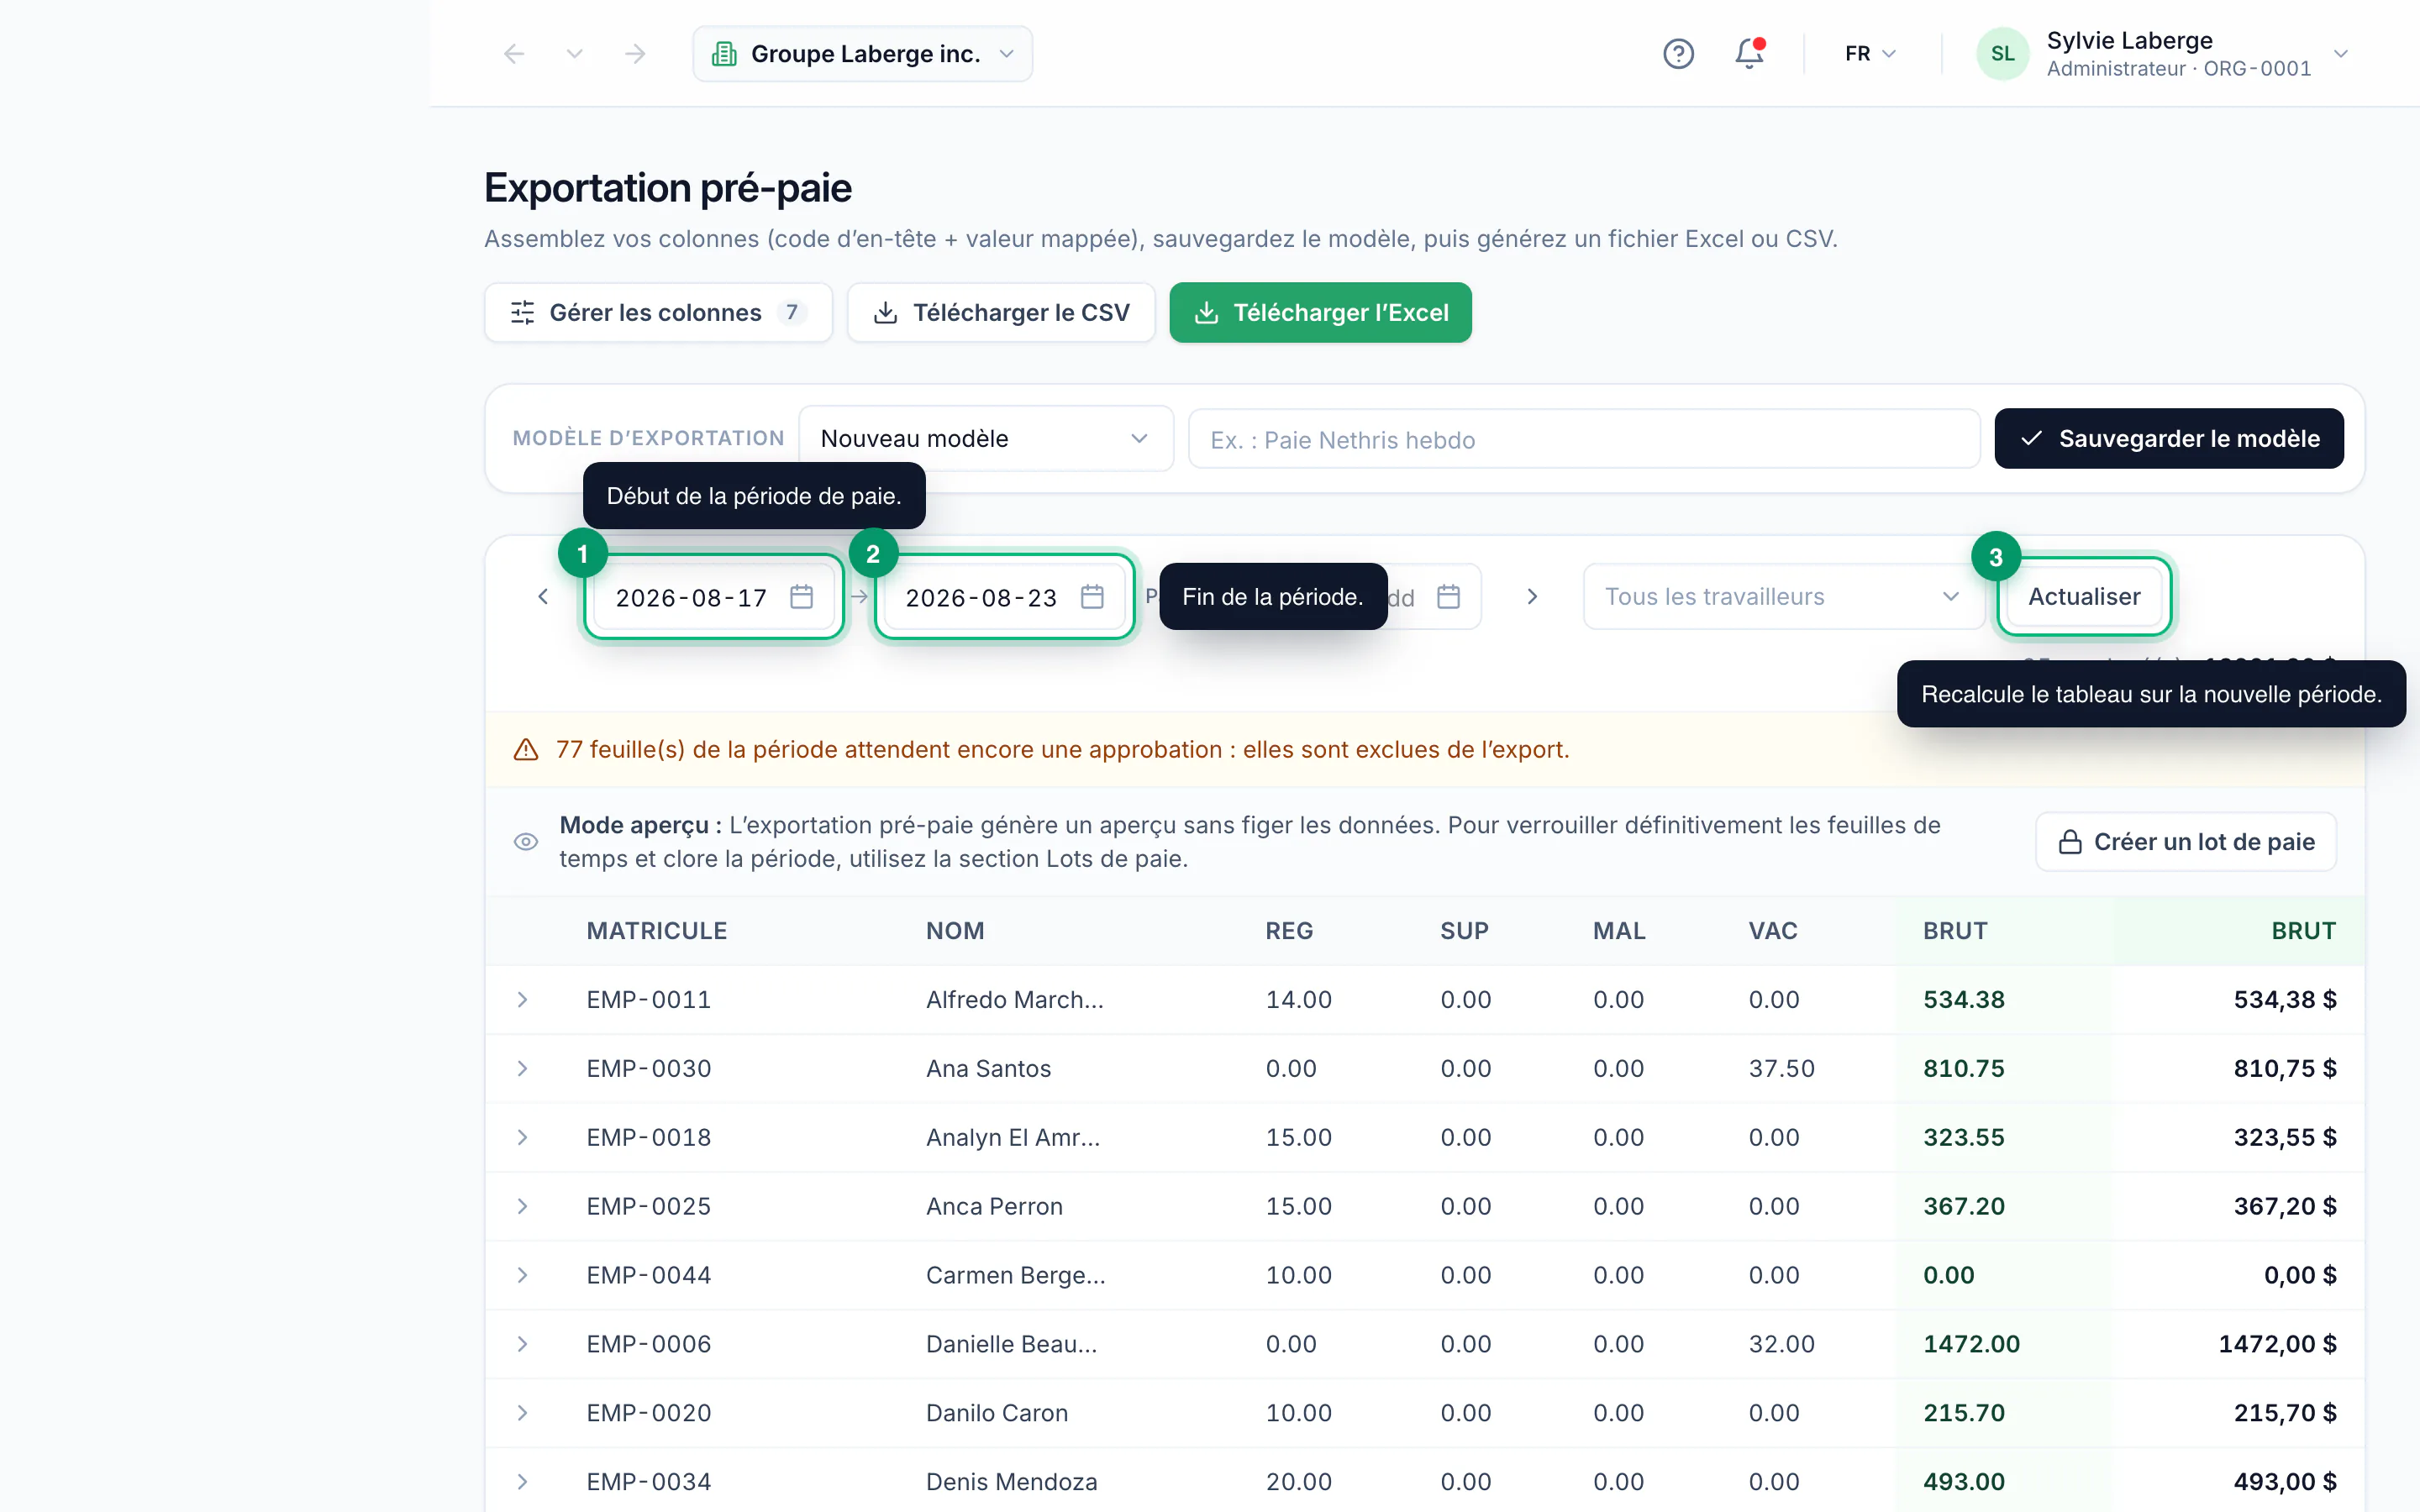Viewport: 2420px width, 1512px height.
Task: Go to next pay period chevron
Action: (1532, 597)
